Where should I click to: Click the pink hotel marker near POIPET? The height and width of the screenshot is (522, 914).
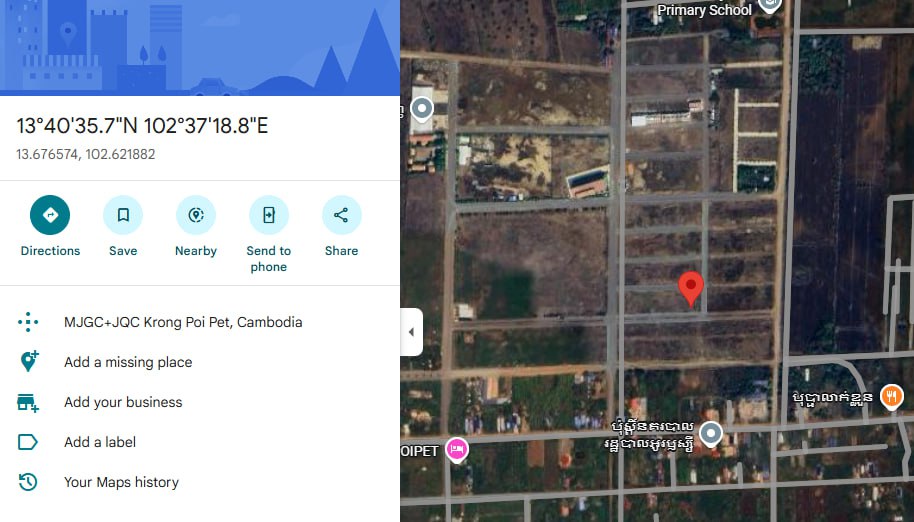click(457, 450)
